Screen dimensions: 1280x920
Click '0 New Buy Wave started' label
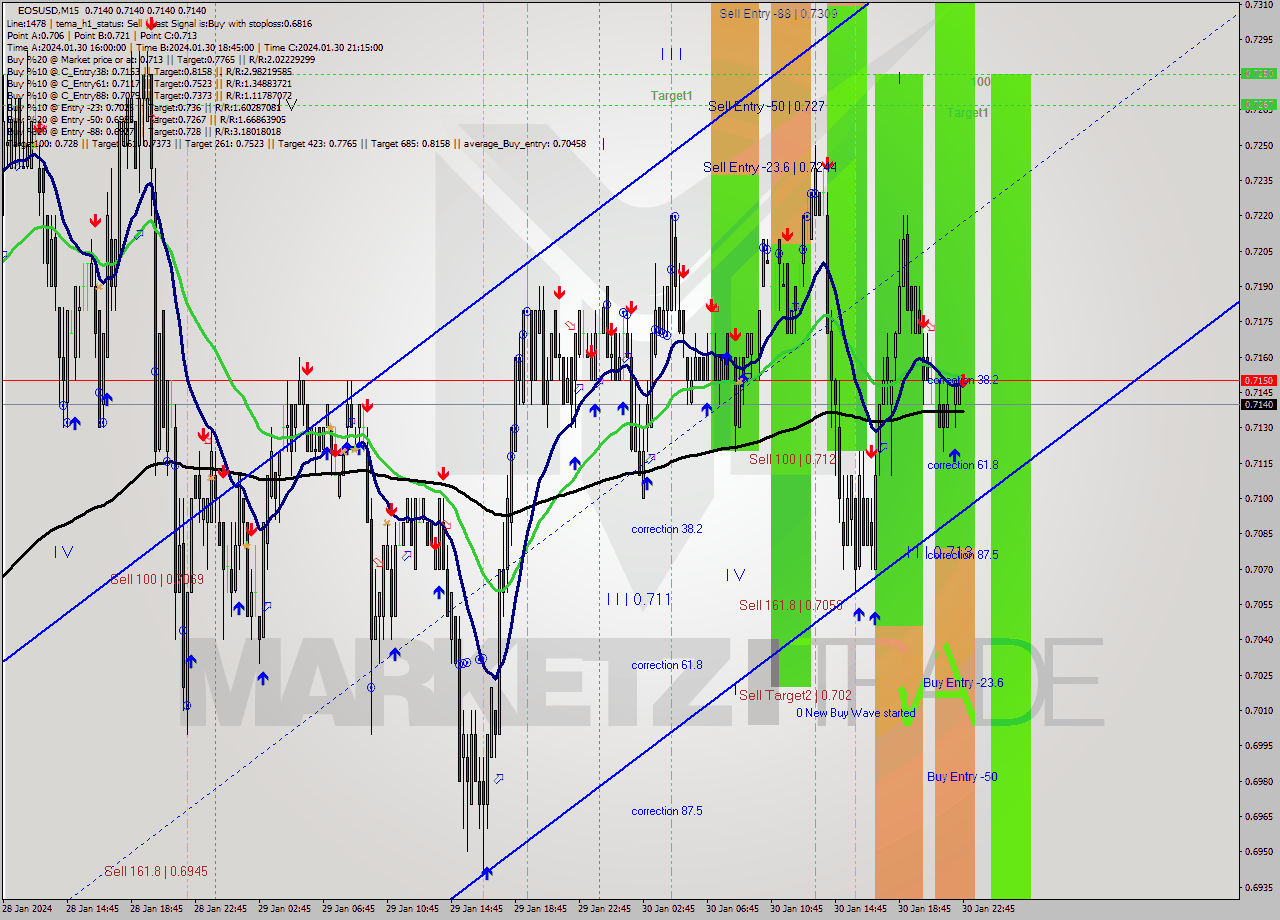855,713
